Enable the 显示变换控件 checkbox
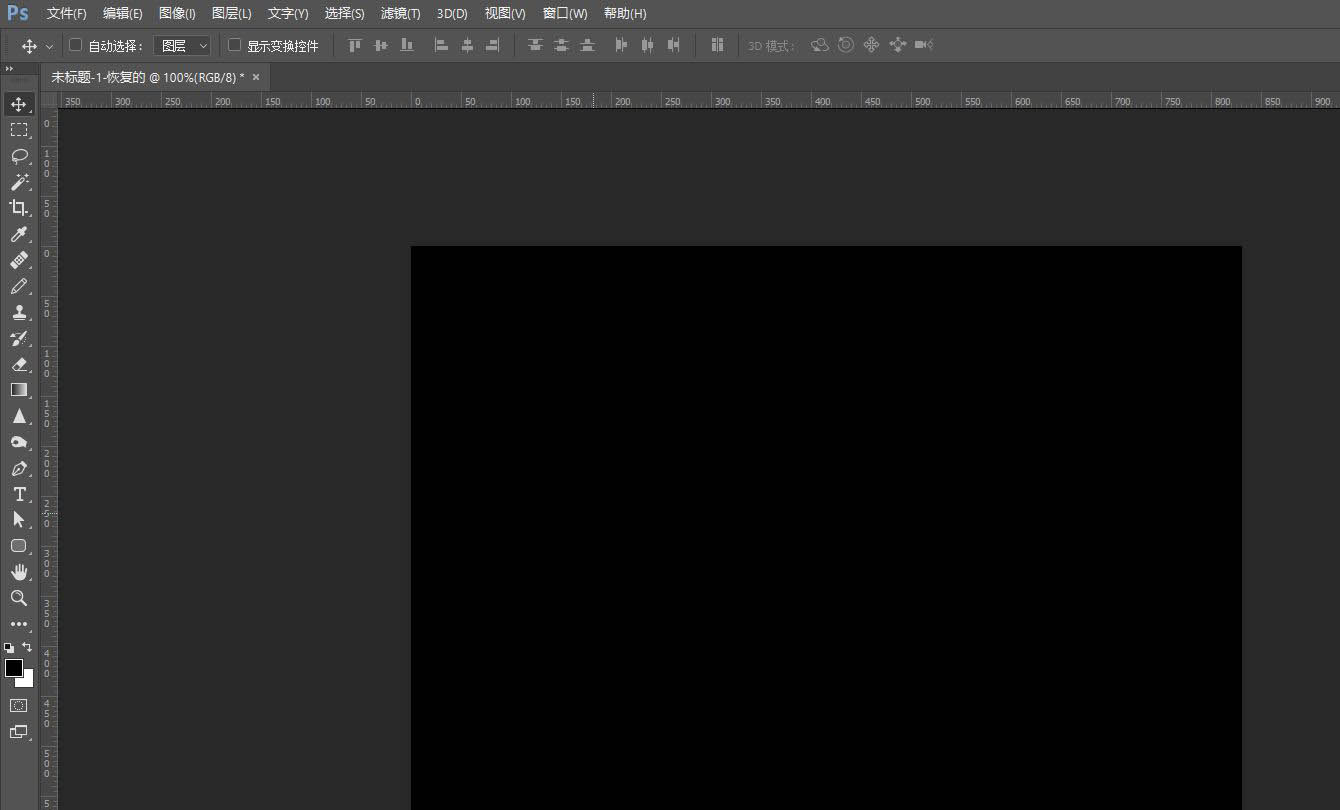This screenshot has height=810, width=1340. point(235,45)
